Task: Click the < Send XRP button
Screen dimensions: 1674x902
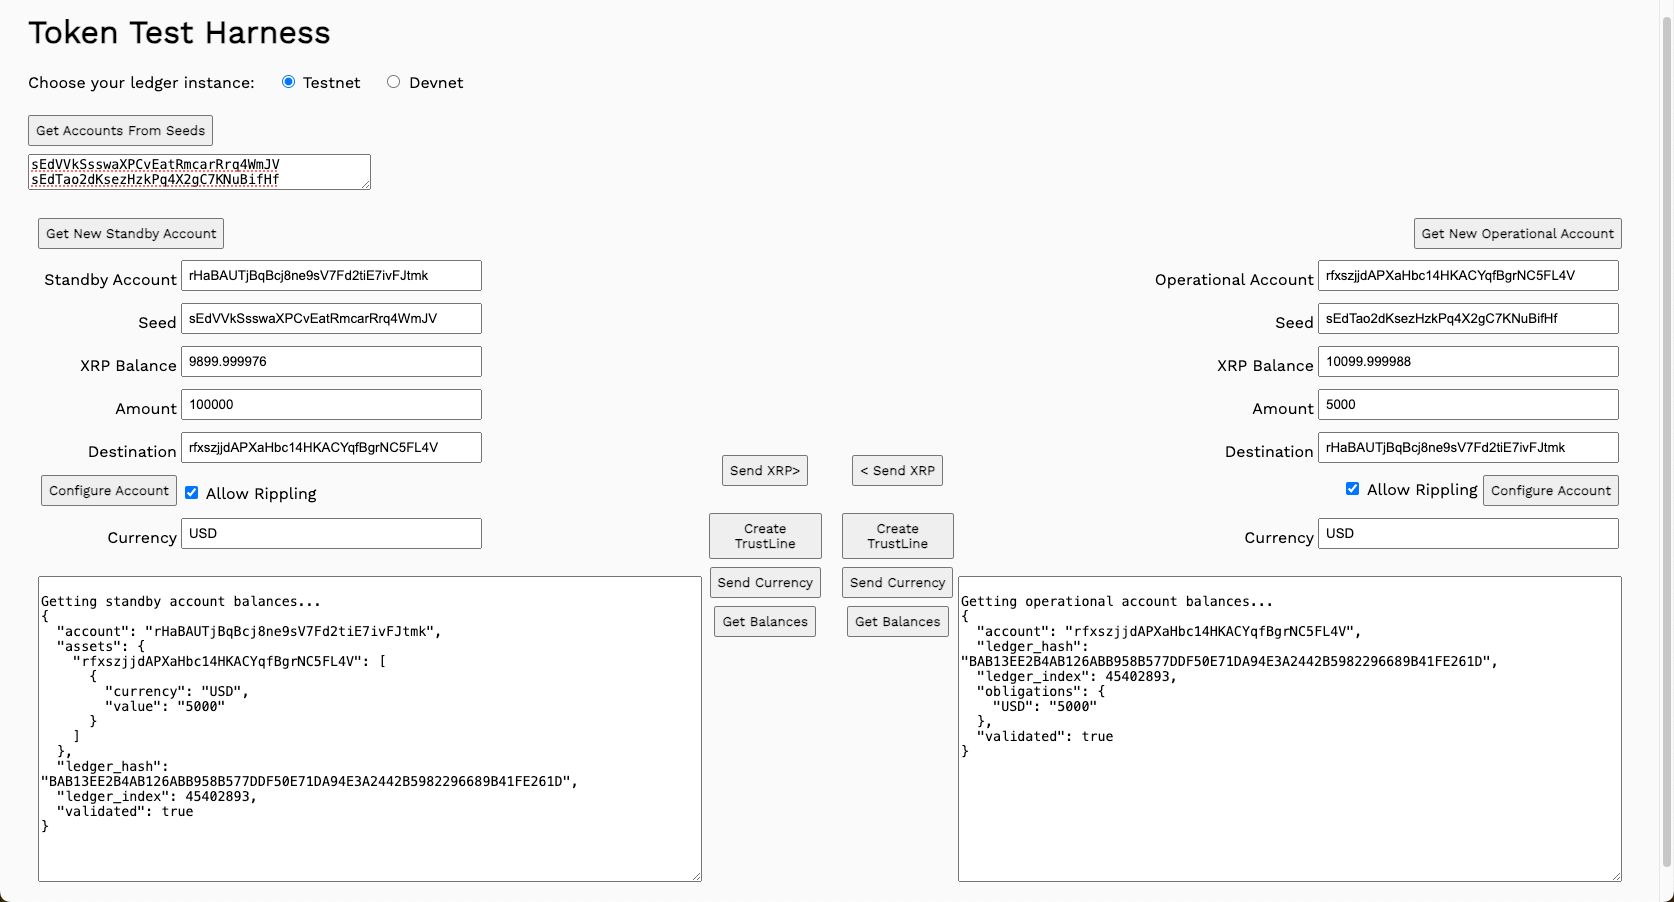Action: pyautogui.click(x=897, y=471)
